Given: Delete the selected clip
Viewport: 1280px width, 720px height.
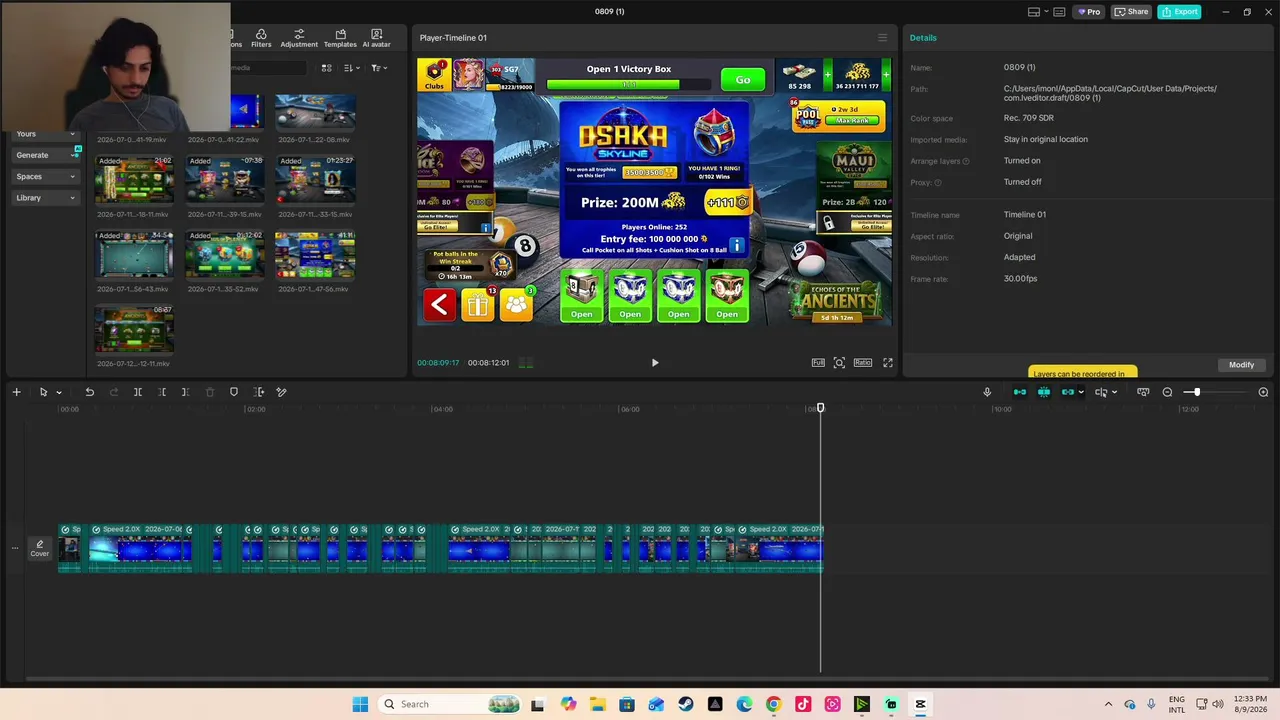Looking at the screenshot, I should coord(210,392).
